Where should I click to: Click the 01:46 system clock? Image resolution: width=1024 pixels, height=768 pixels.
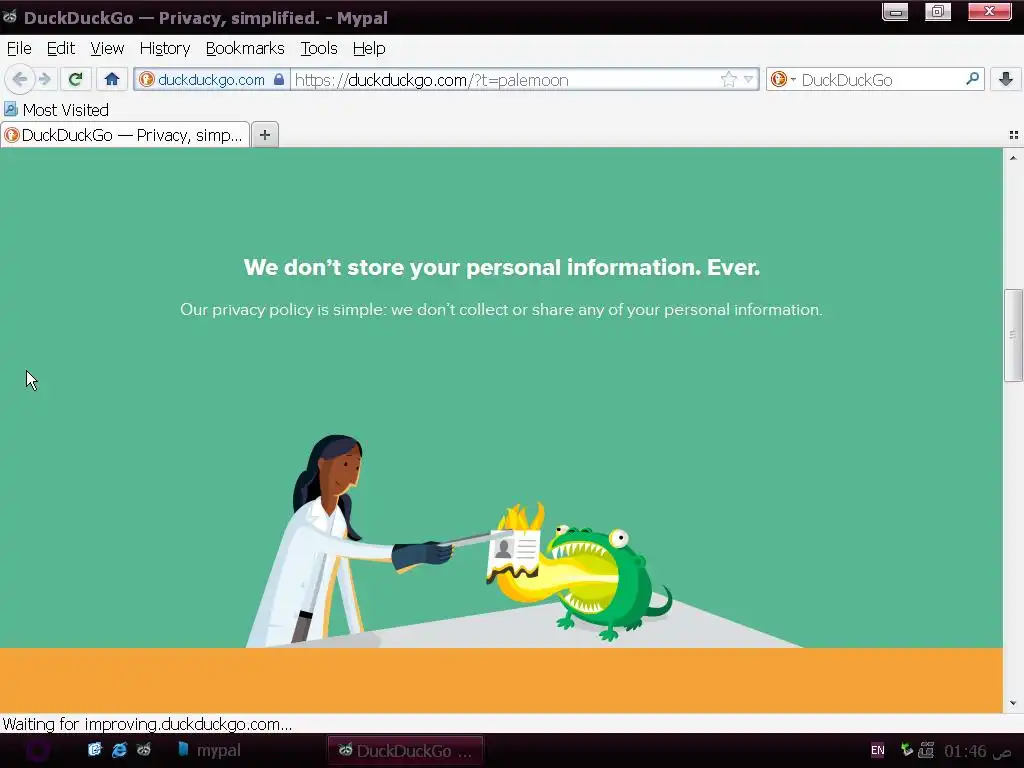coord(977,751)
